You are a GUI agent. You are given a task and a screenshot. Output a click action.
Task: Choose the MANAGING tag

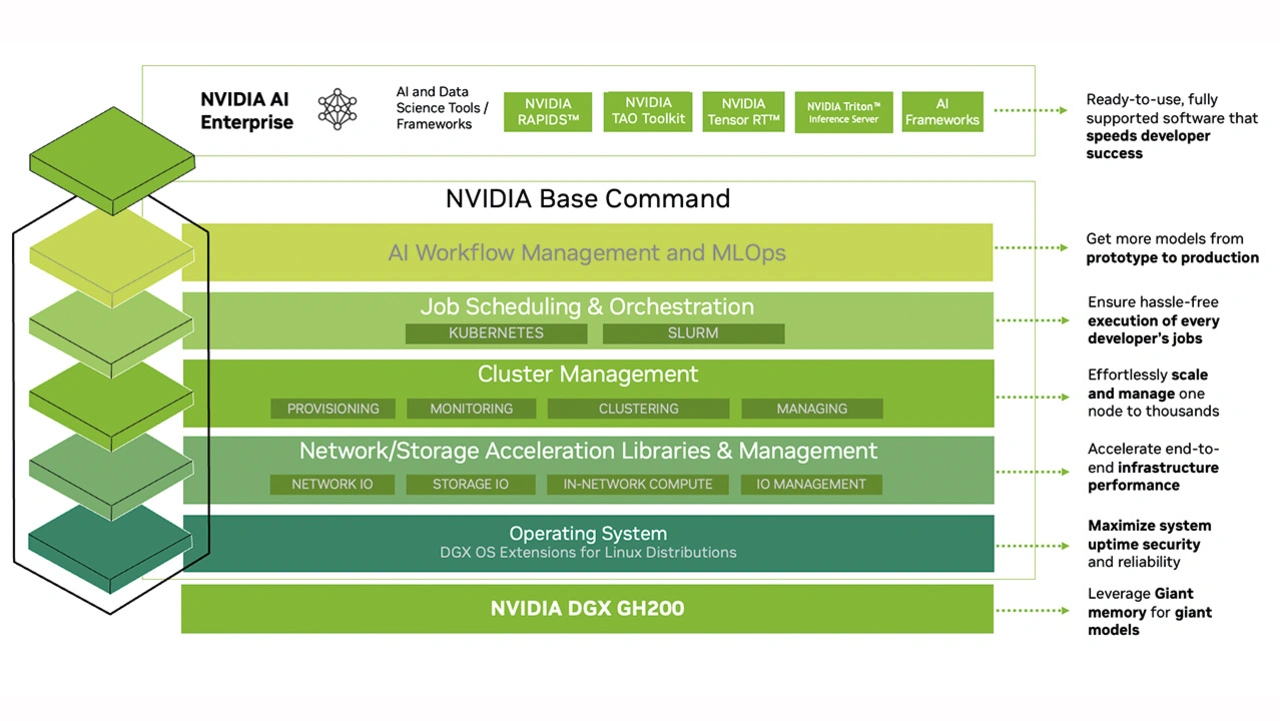(x=811, y=409)
